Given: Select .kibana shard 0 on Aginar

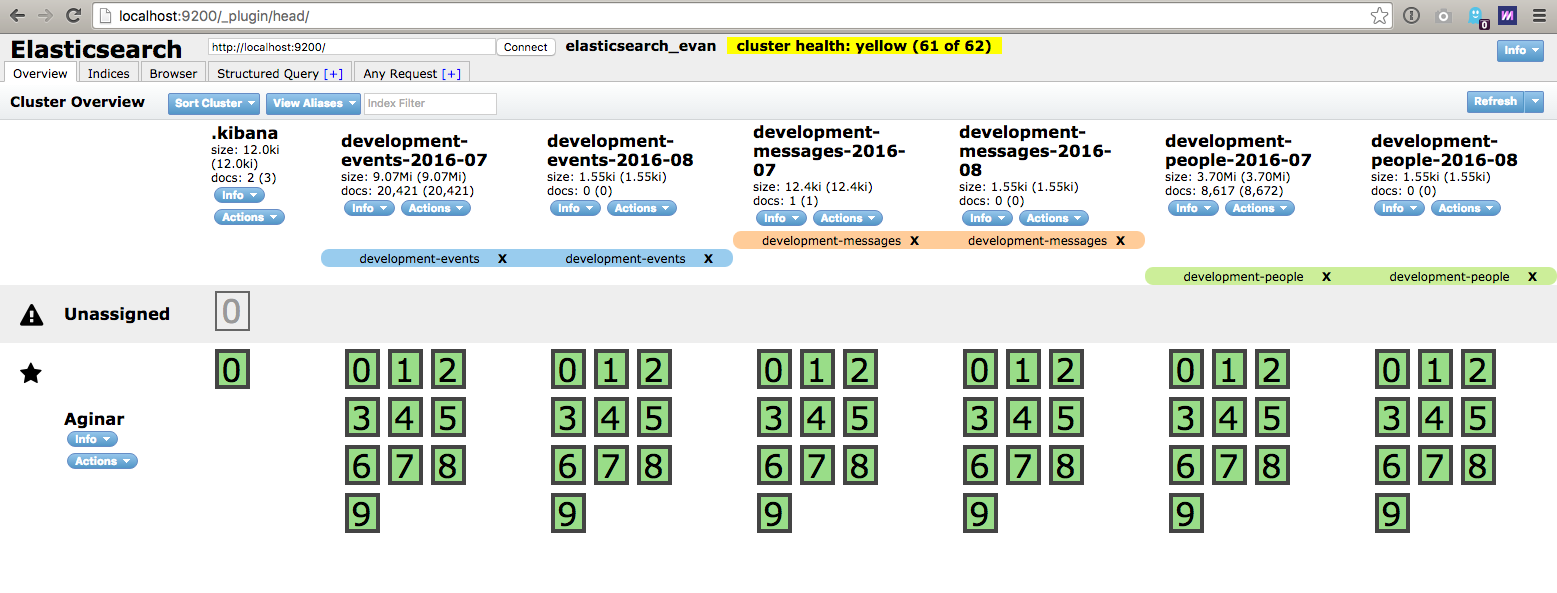Looking at the screenshot, I should tap(232, 370).
